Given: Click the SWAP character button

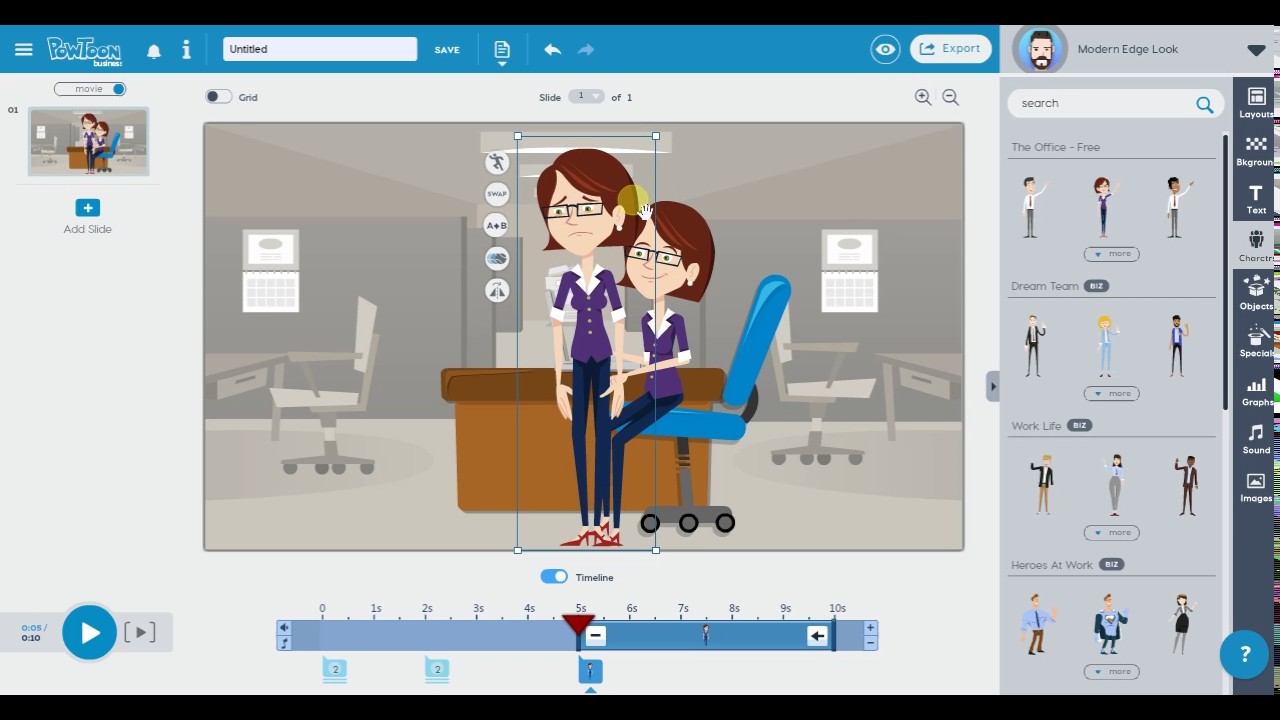Looking at the screenshot, I should [x=497, y=194].
